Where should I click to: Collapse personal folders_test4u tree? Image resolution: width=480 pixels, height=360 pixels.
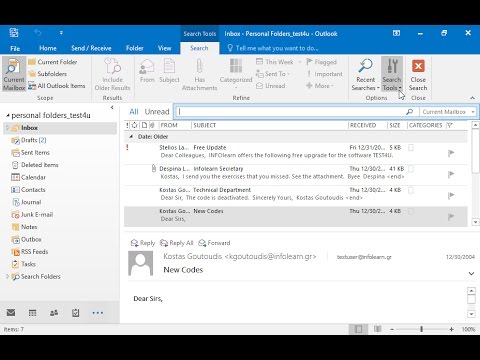[8, 116]
